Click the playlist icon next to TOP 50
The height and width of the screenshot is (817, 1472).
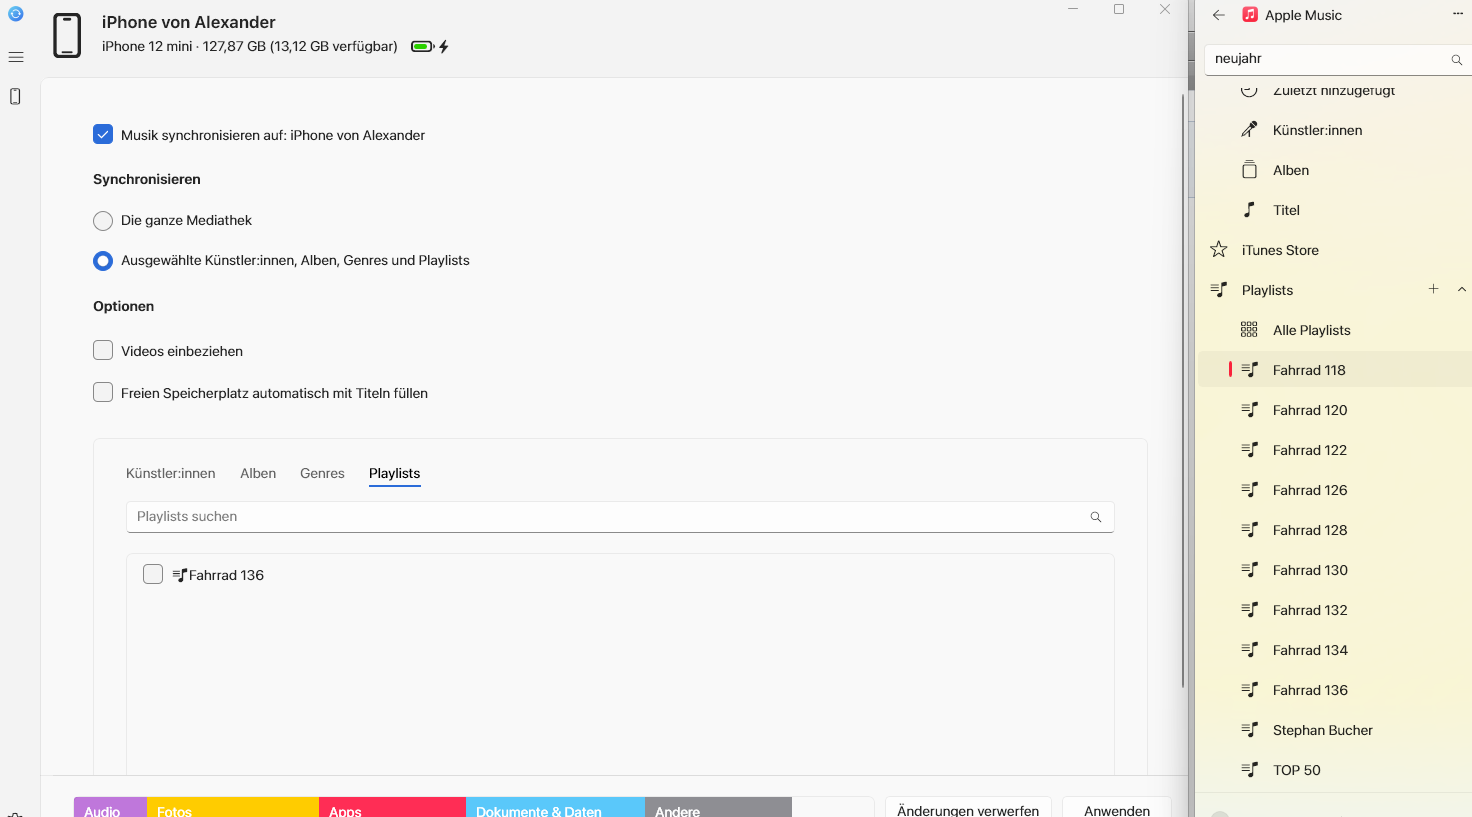coord(1249,770)
